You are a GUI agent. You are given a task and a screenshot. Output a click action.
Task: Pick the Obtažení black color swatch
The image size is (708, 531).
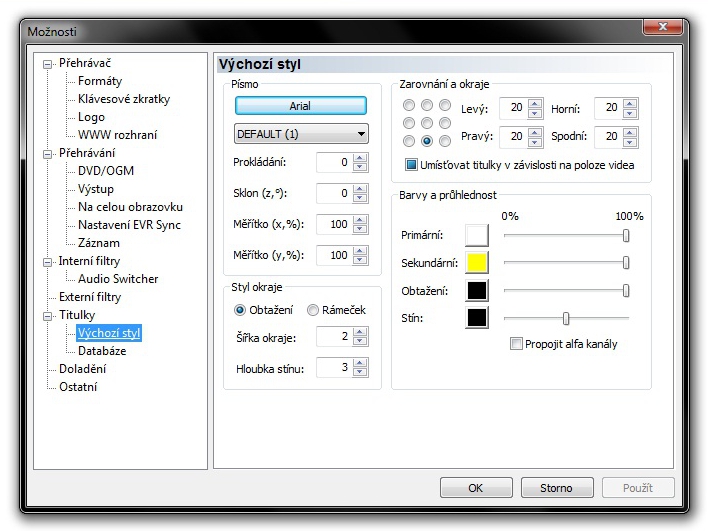(x=477, y=290)
